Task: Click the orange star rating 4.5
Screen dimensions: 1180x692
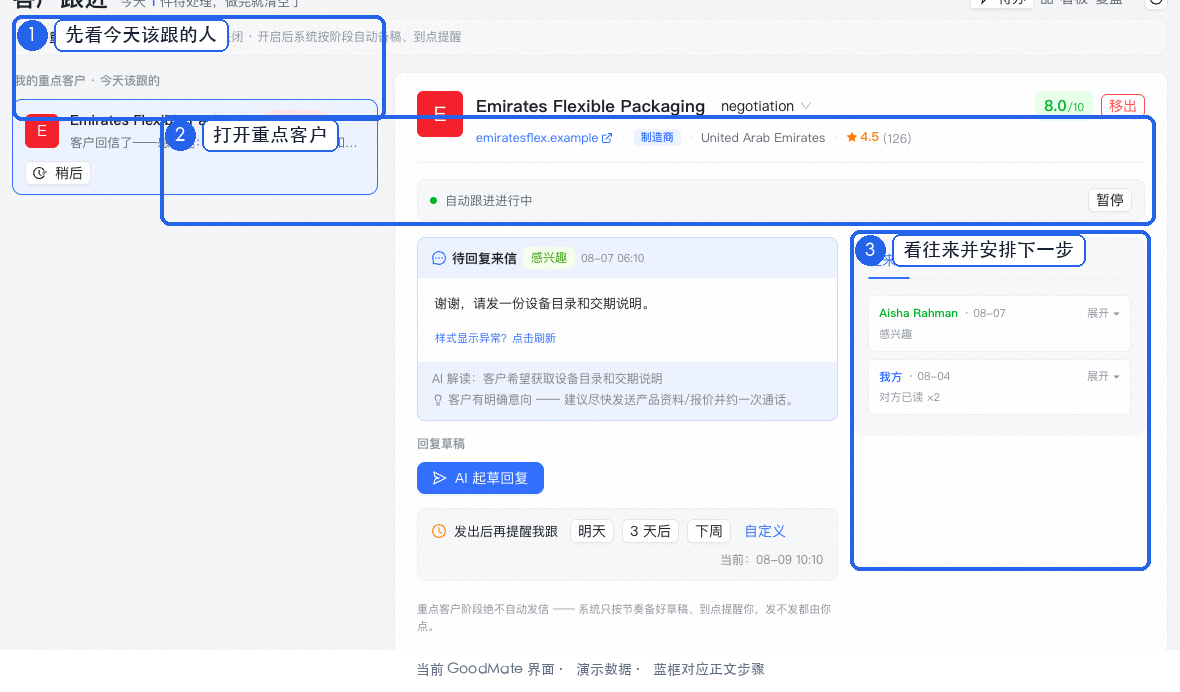Action: click(x=862, y=137)
